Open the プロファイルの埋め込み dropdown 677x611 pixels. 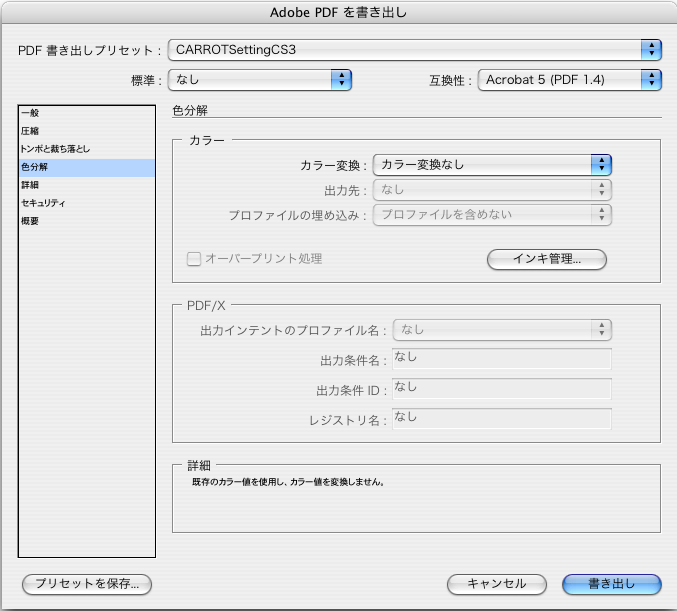pyautogui.click(x=492, y=215)
